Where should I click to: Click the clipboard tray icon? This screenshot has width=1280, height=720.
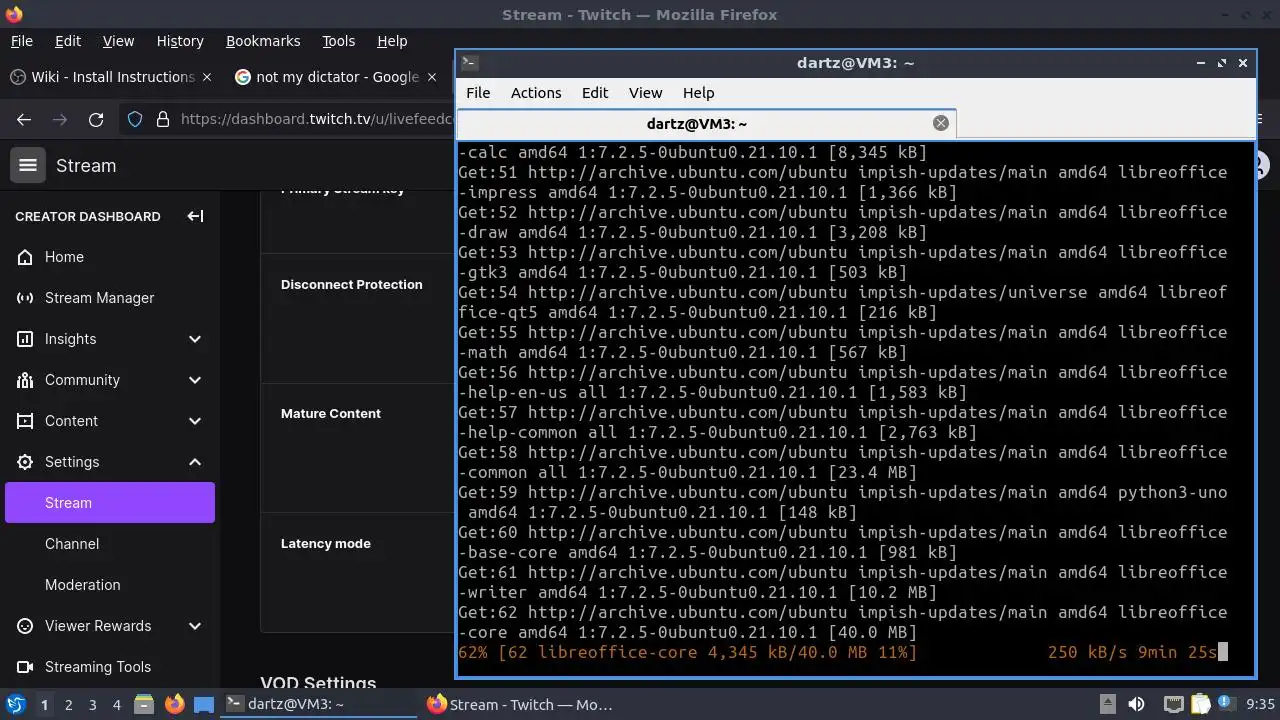(1200, 705)
